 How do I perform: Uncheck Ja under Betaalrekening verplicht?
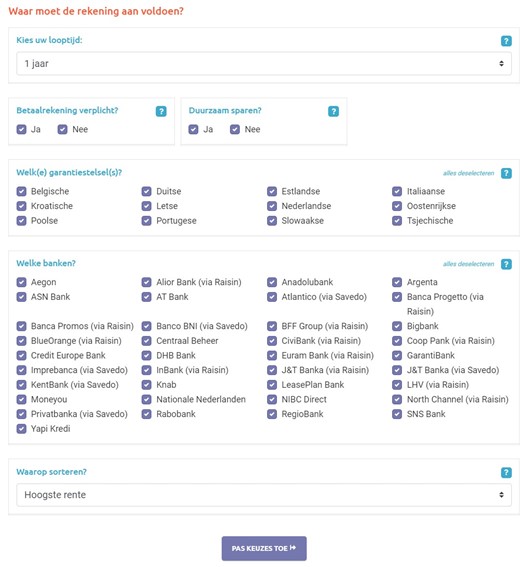click(x=21, y=129)
